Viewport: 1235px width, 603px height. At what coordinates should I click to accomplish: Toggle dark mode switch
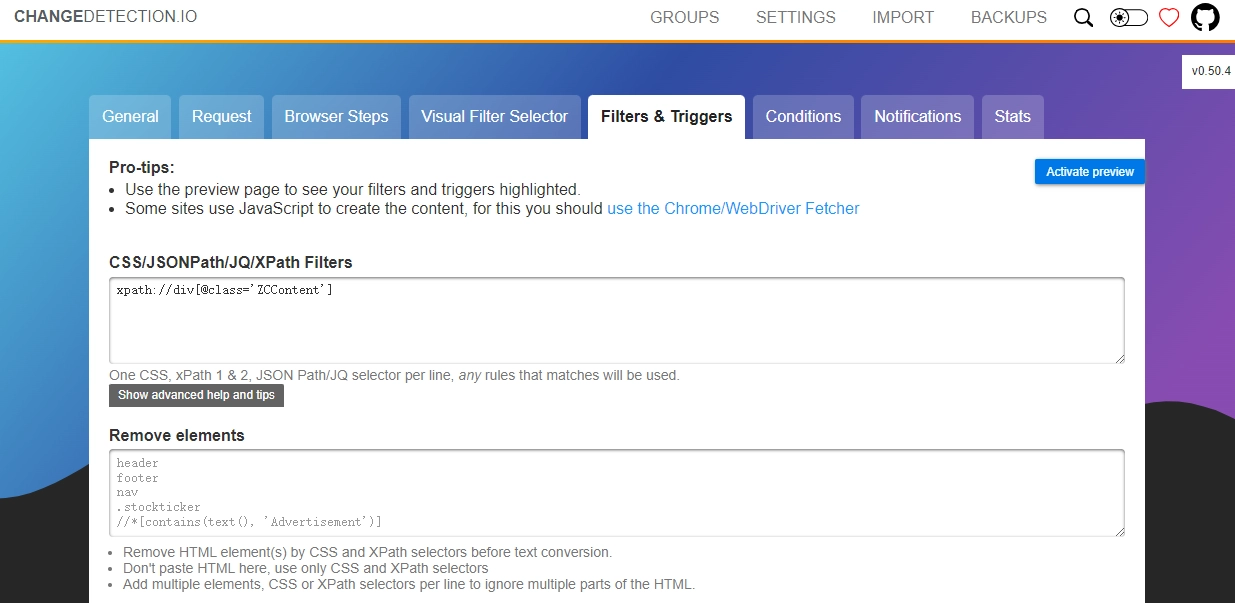[x=1128, y=18]
